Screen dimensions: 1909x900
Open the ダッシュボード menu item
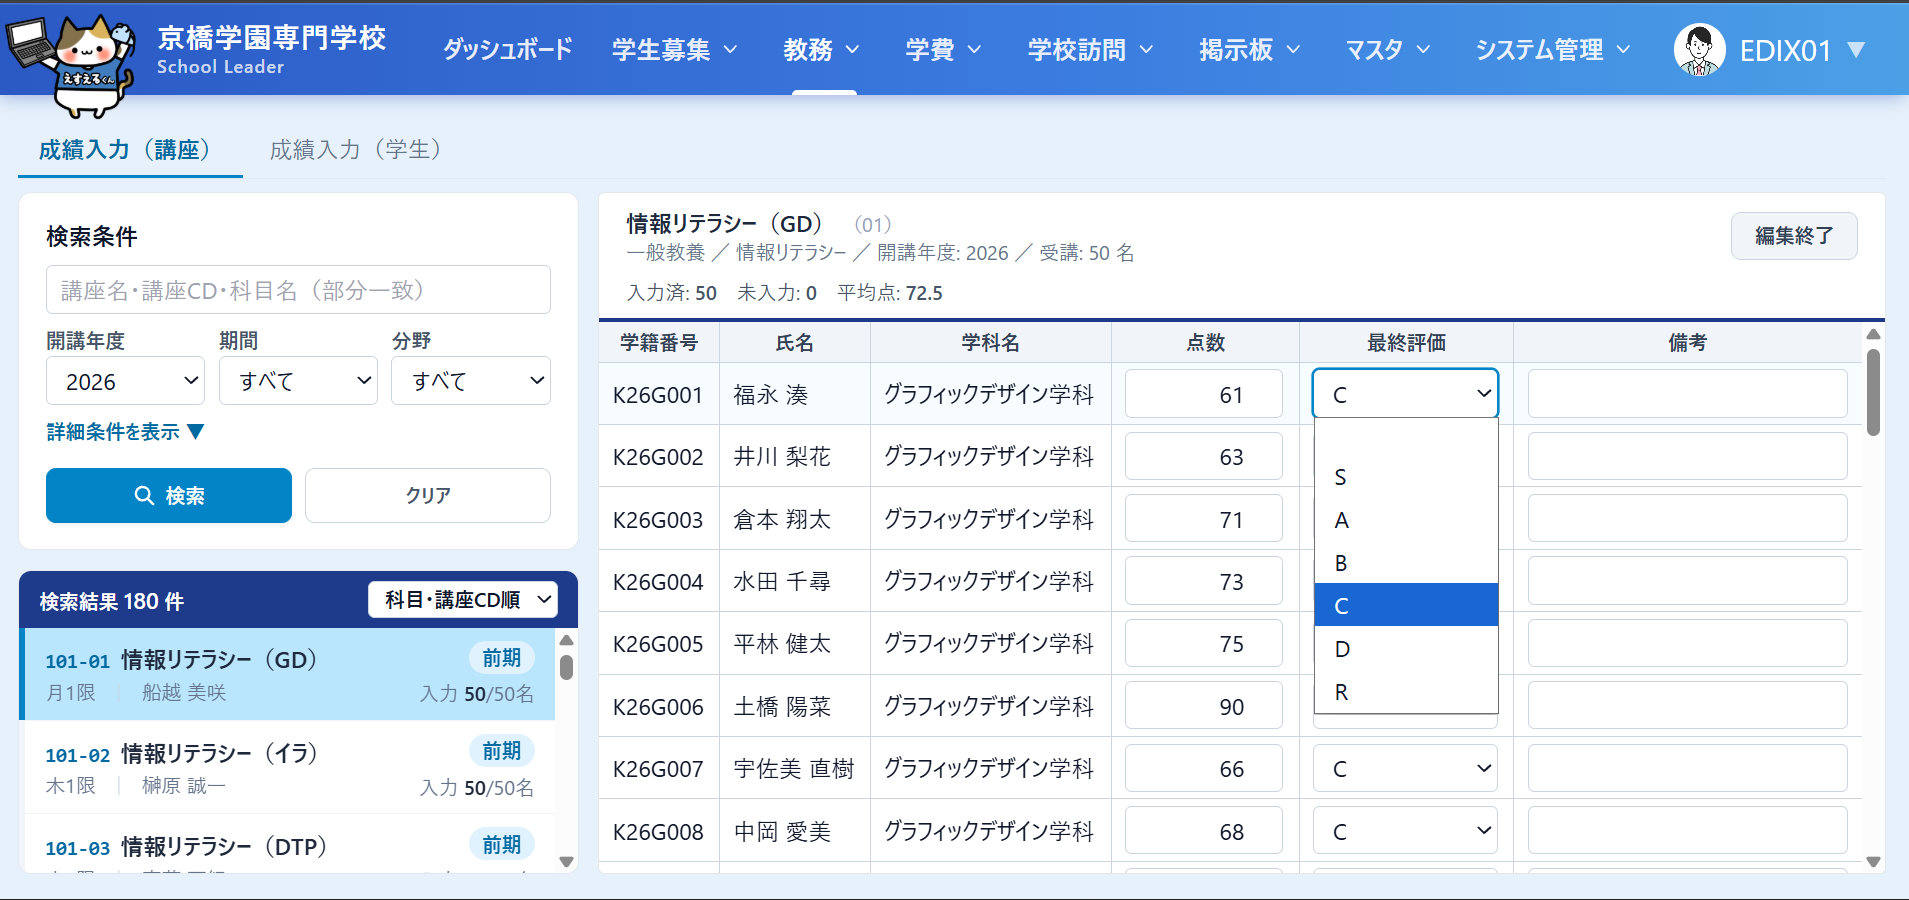tap(508, 50)
